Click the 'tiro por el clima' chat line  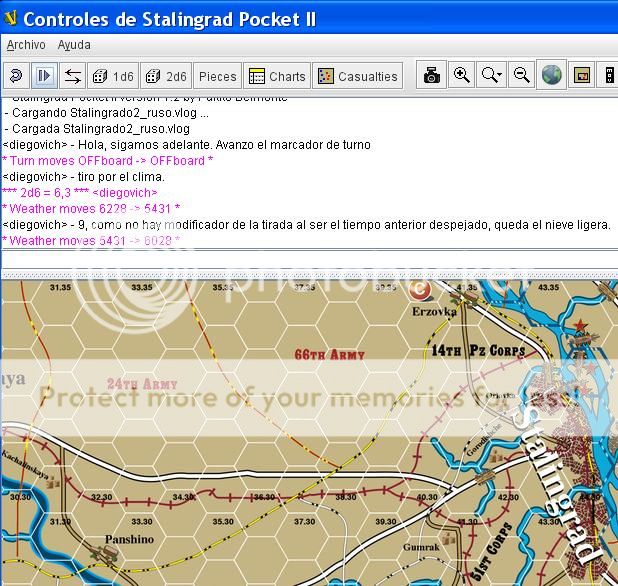pos(83,177)
